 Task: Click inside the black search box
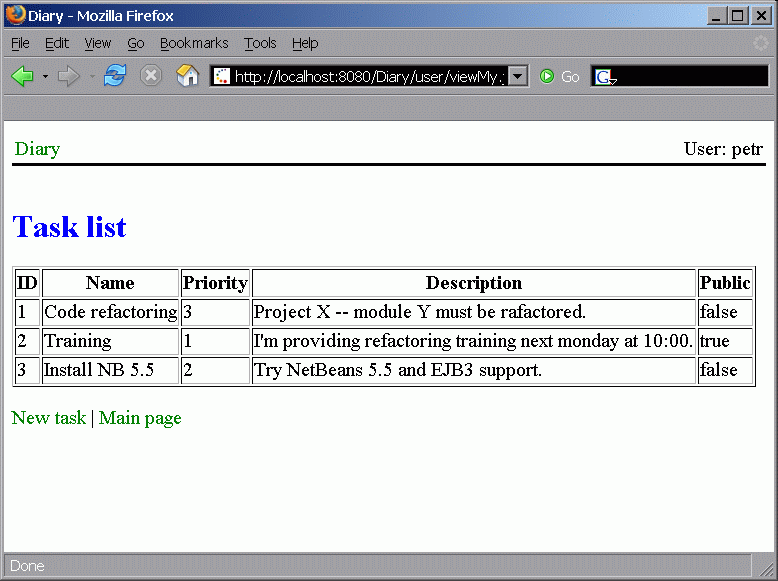690,77
